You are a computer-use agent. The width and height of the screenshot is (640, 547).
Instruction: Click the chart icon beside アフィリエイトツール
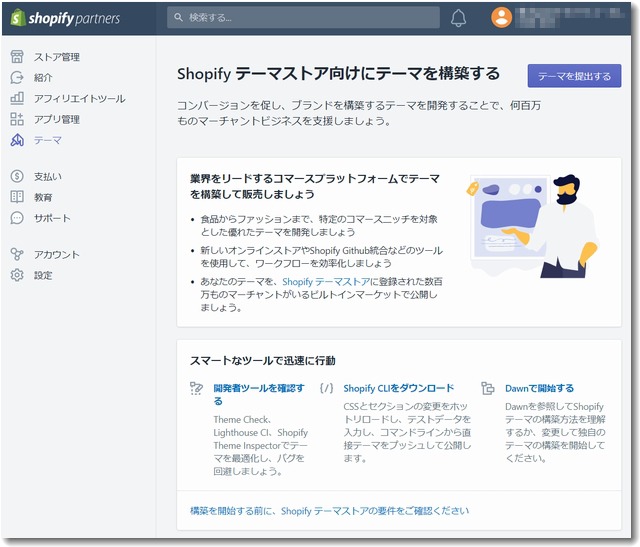17,98
